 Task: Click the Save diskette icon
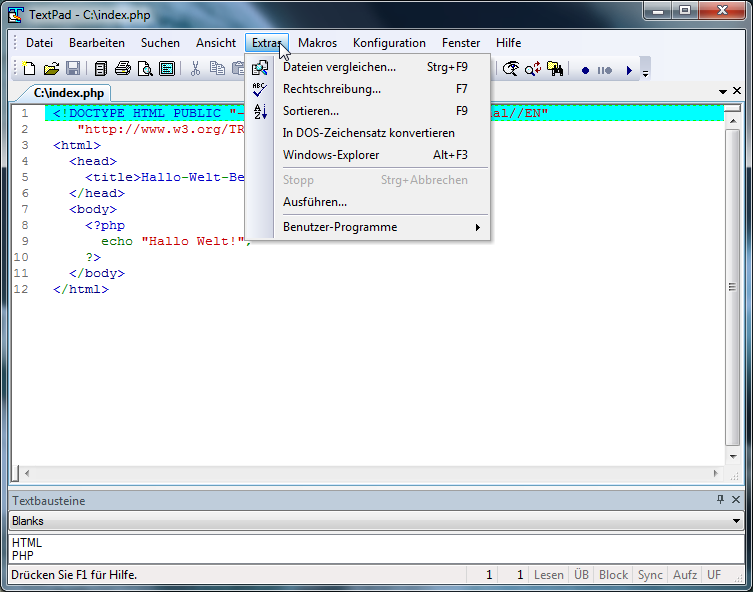coord(73,69)
